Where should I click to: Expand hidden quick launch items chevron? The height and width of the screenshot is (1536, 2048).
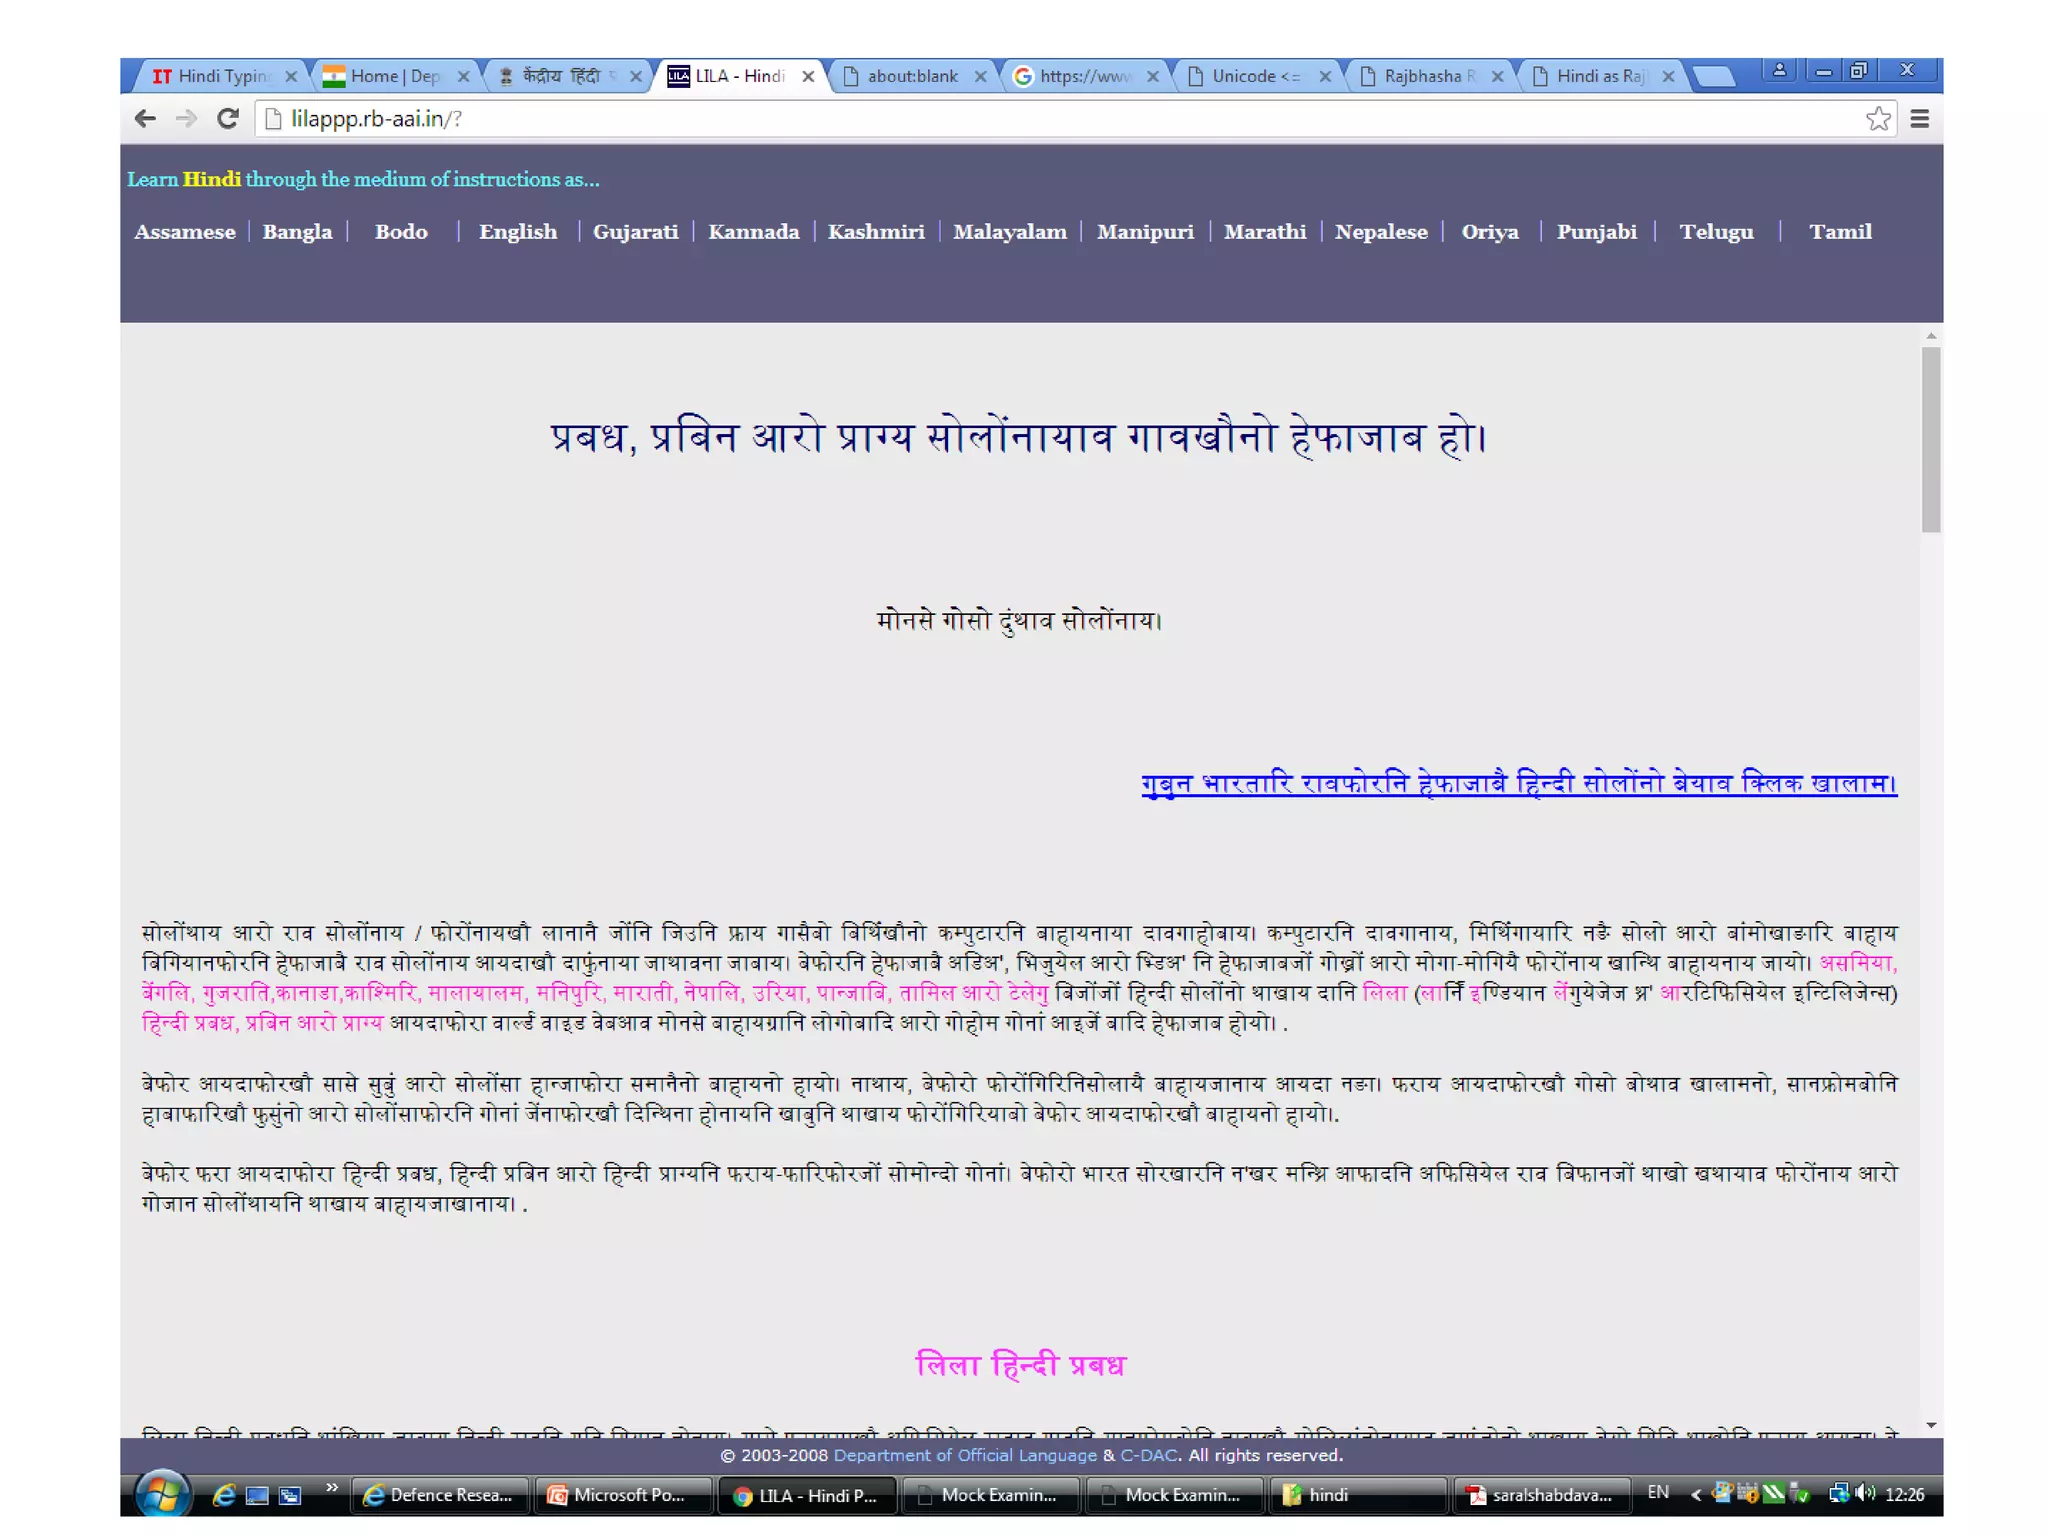331,1488
